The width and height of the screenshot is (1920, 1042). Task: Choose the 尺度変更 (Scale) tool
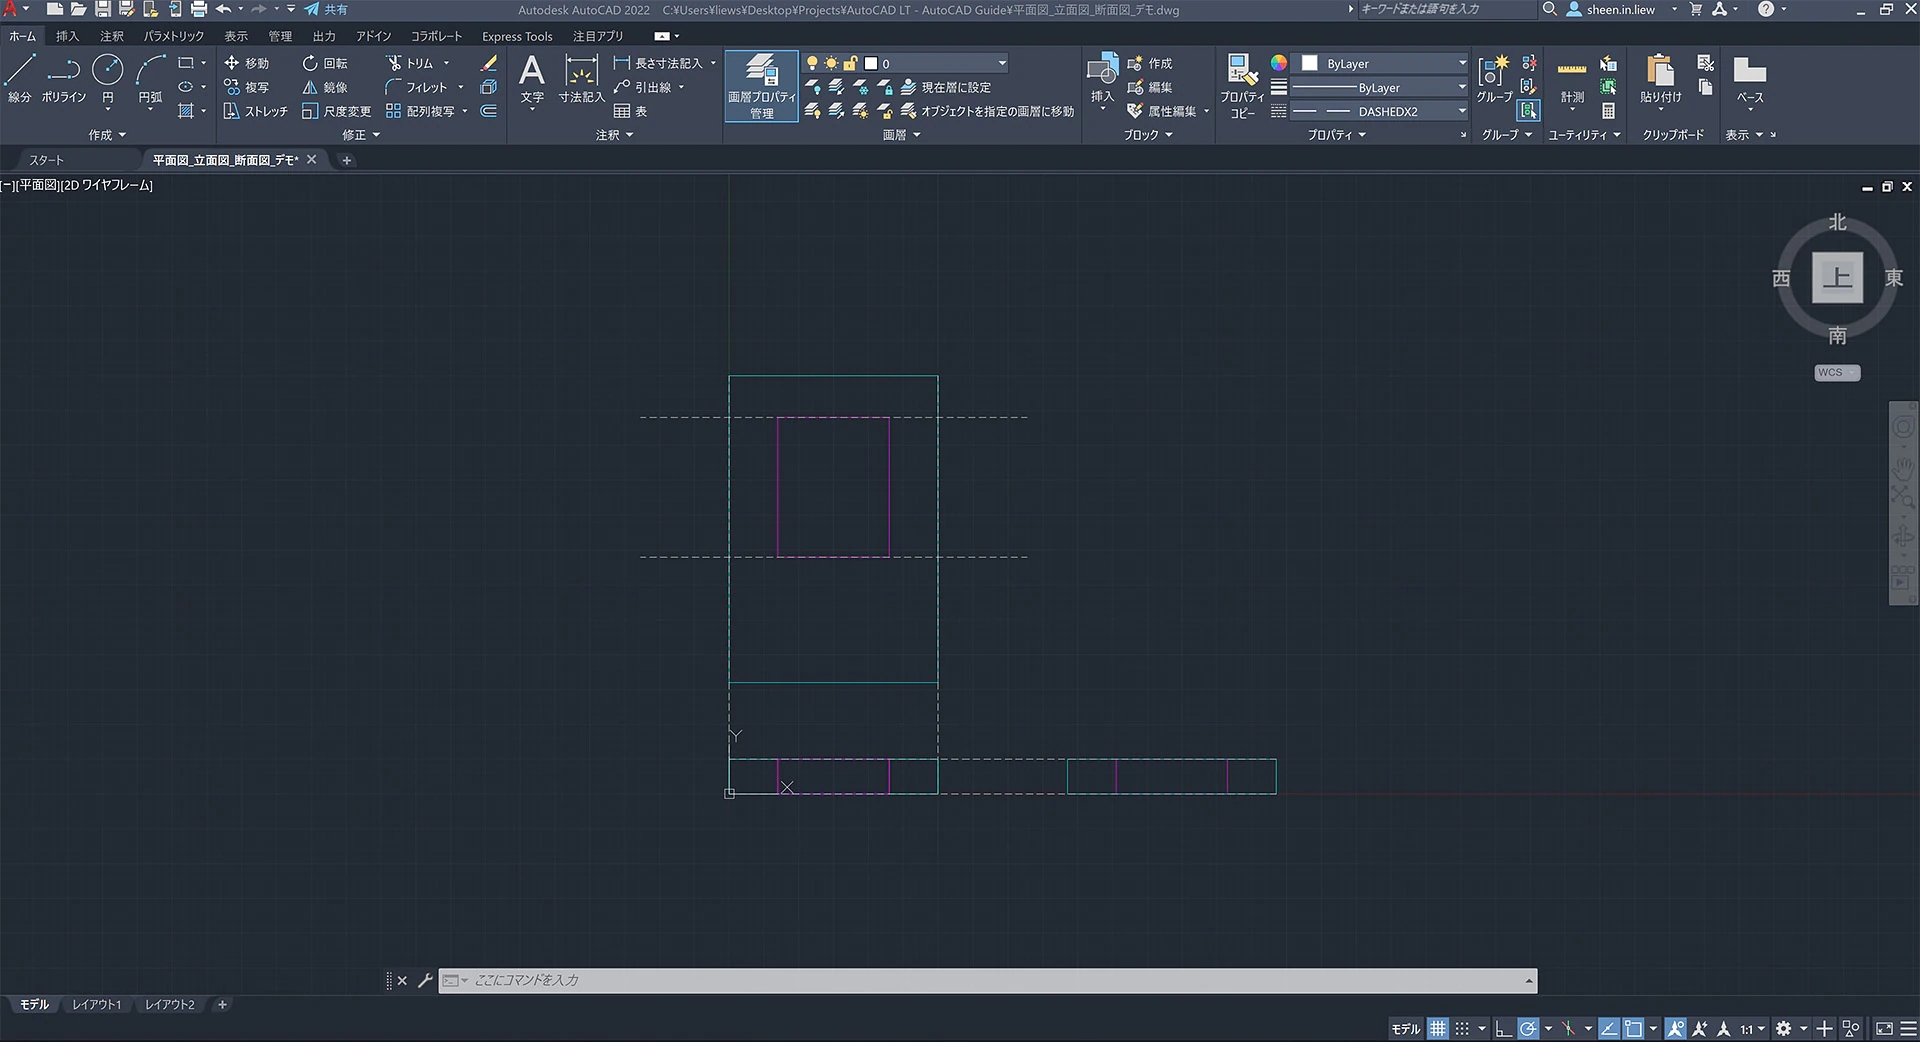point(337,111)
